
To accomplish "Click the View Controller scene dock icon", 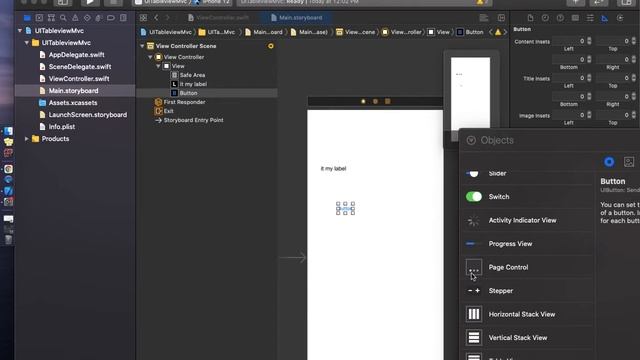I will tap(363, 101).
